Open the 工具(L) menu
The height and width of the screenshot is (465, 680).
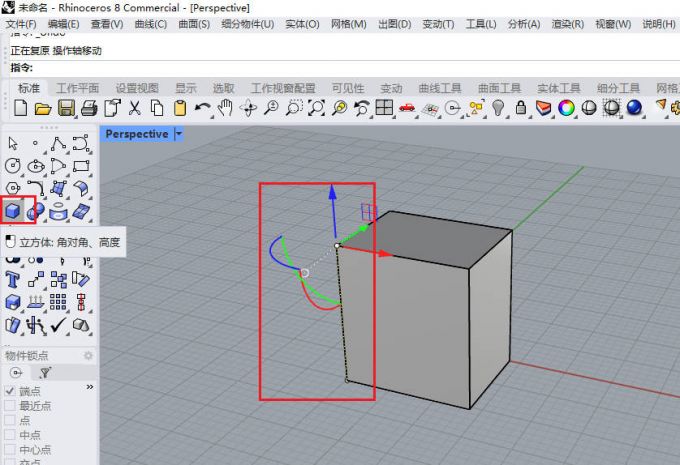[x=481, y=24]
